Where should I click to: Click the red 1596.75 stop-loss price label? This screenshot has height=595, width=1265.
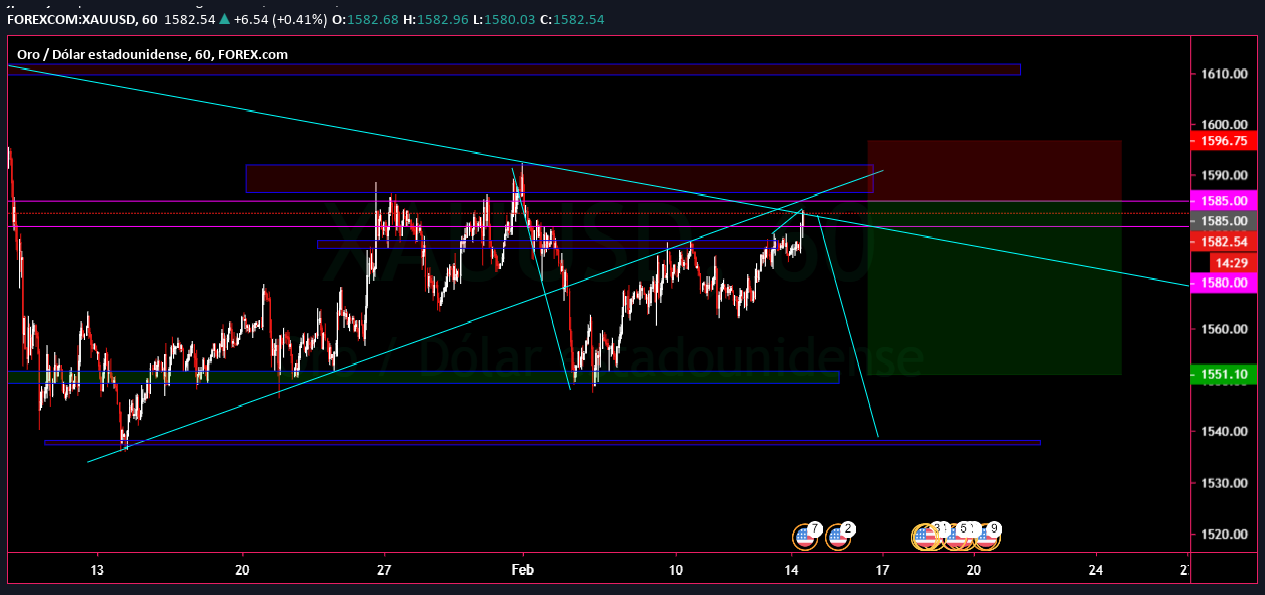point(1222,141)
